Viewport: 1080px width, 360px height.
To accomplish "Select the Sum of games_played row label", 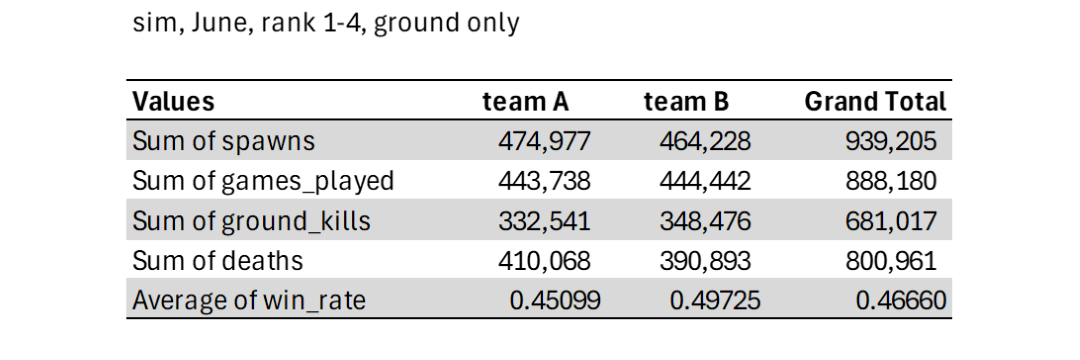I will (x=263, y=181).
